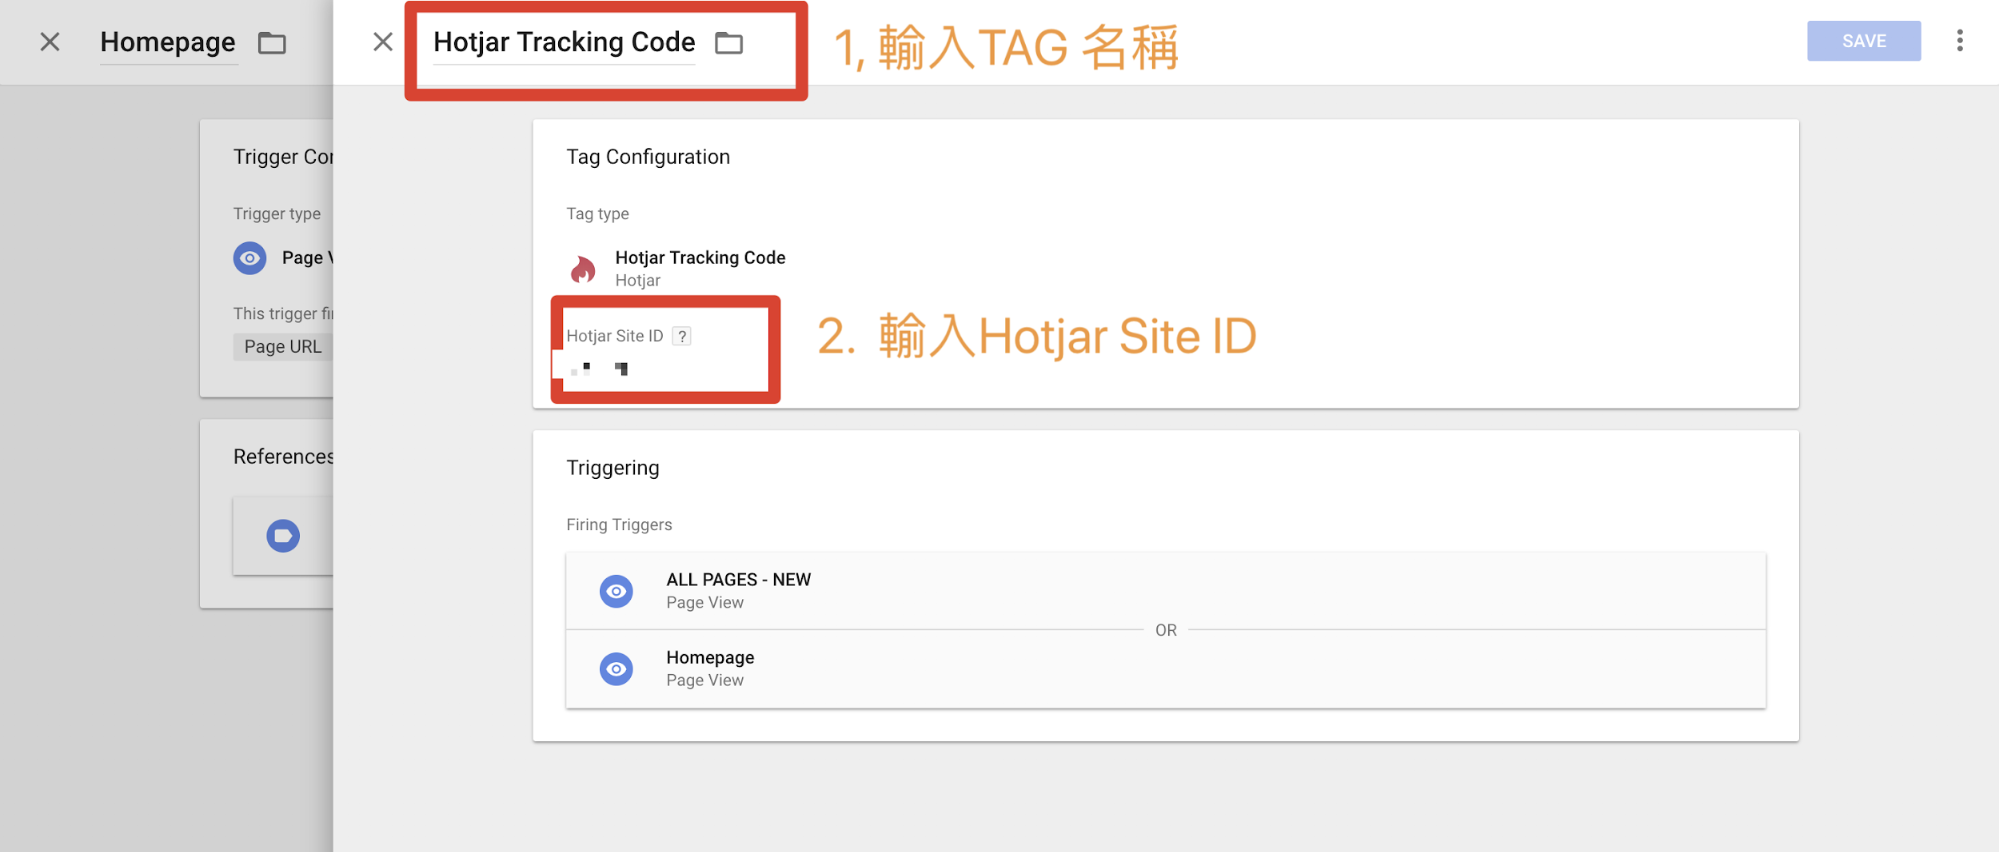Edit the Hotjar Tracking Code tag name field
The height and width of the screenshot is (853, 1999).
point(564,43)
